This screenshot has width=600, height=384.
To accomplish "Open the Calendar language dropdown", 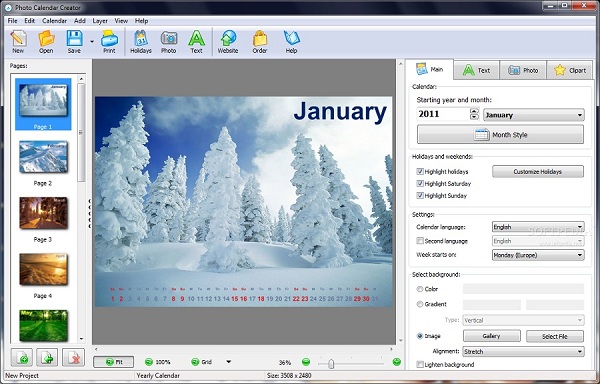I will pyautogui.click(x=538, y=227).
